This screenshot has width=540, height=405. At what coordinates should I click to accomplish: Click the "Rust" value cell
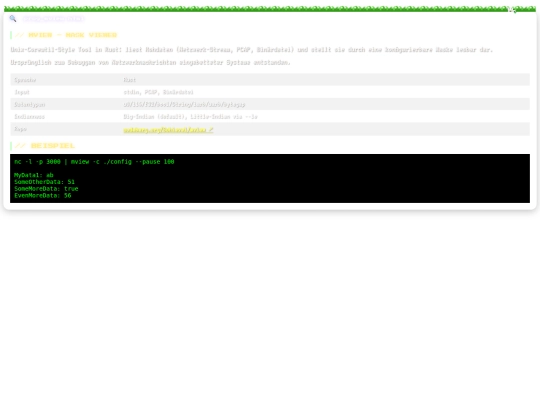[x=325, y=80]
